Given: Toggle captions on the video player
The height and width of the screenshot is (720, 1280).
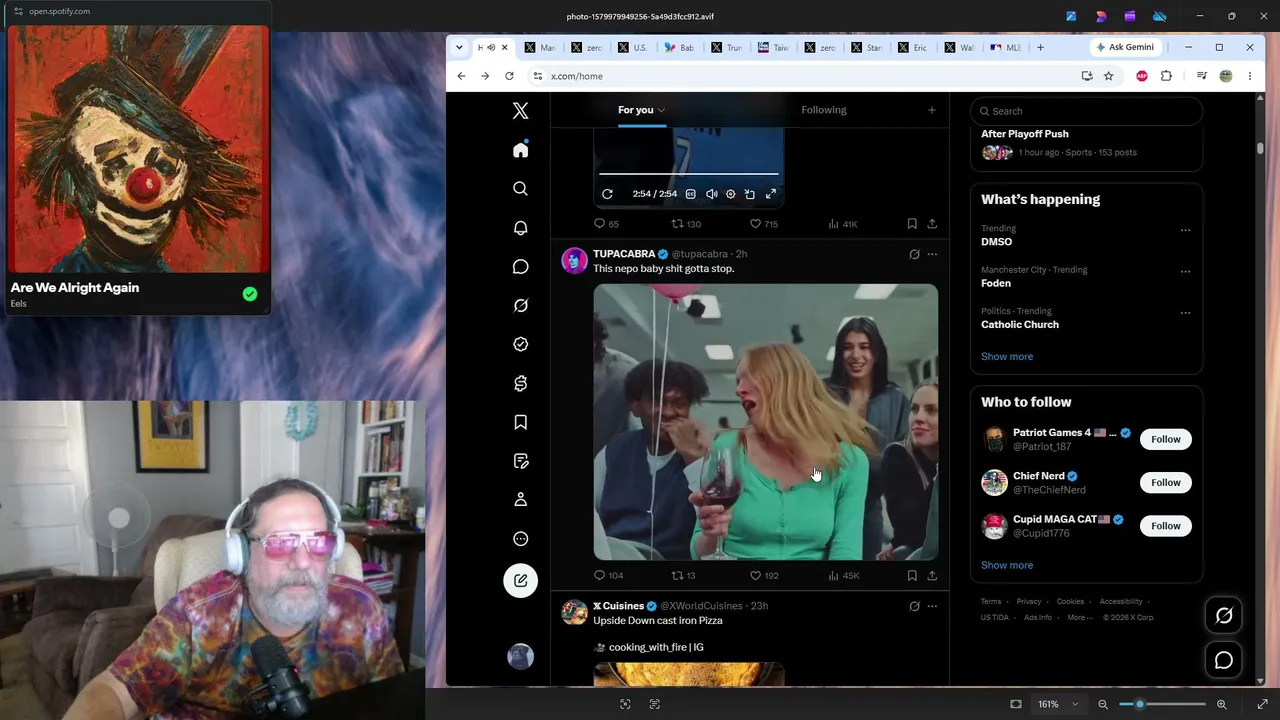Looking at the screenshot, I should pos(690,194).
